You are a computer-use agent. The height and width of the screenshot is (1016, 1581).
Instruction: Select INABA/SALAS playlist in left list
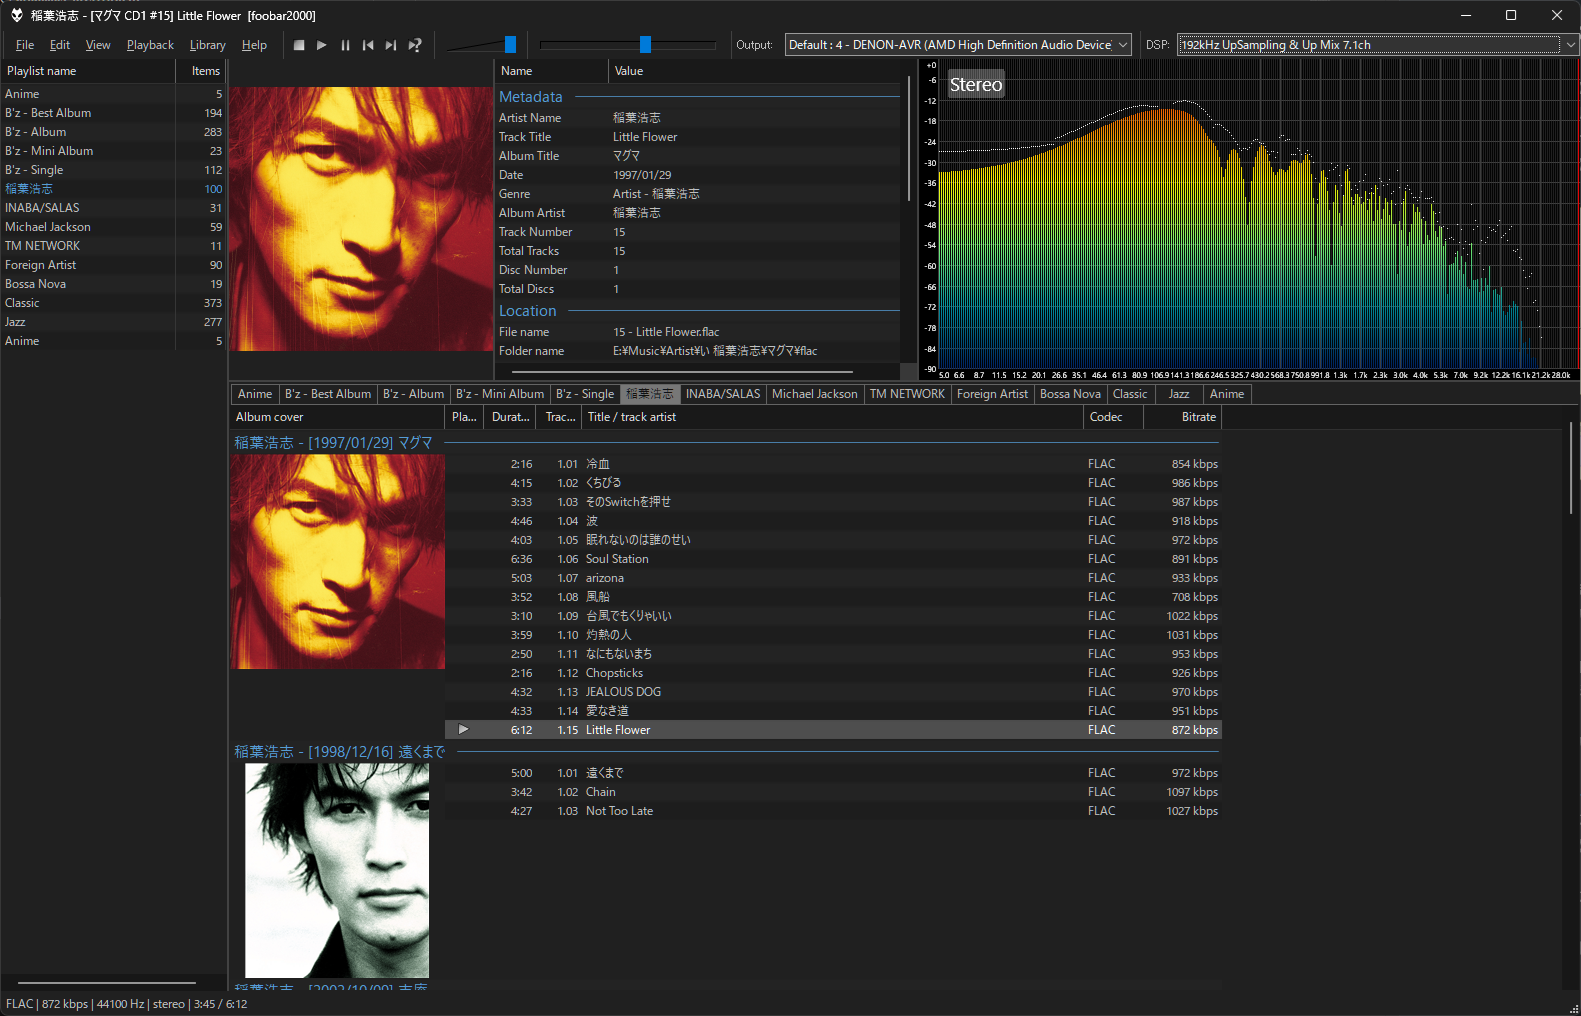(x=113, y=208)
